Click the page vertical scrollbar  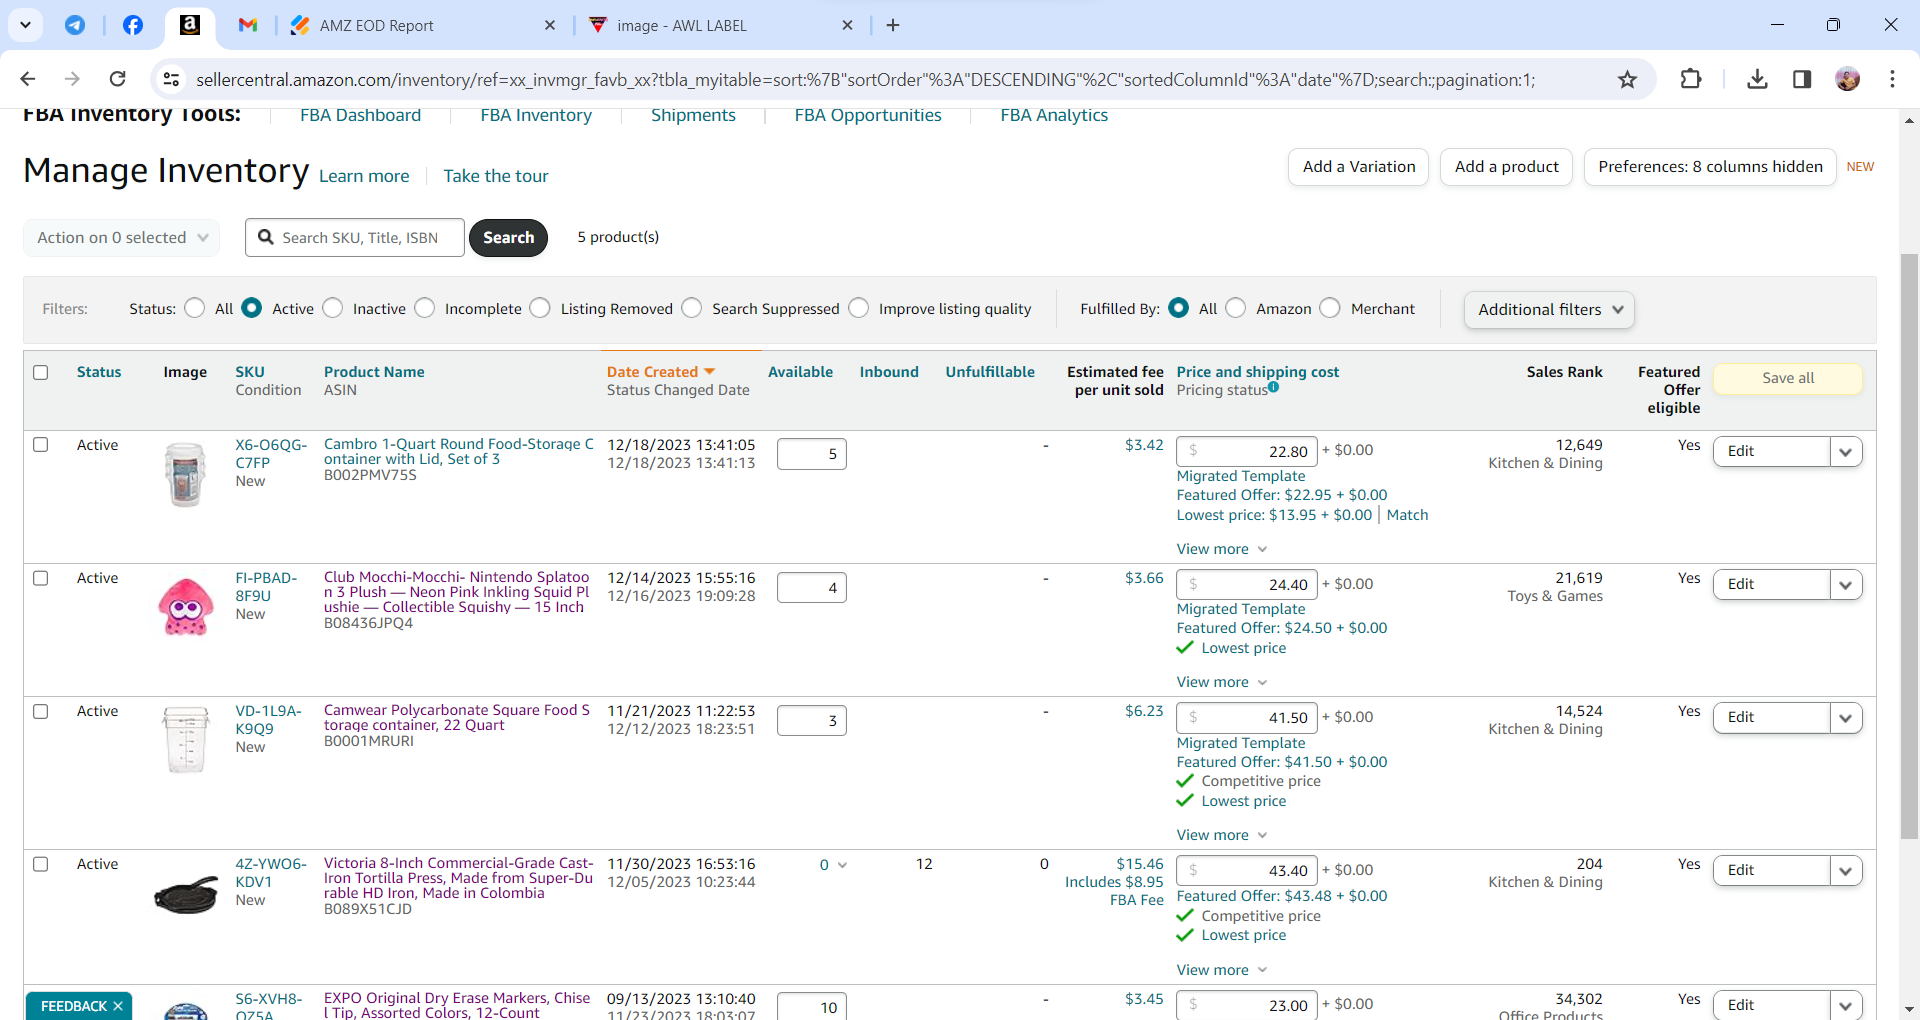[1909, 545]
